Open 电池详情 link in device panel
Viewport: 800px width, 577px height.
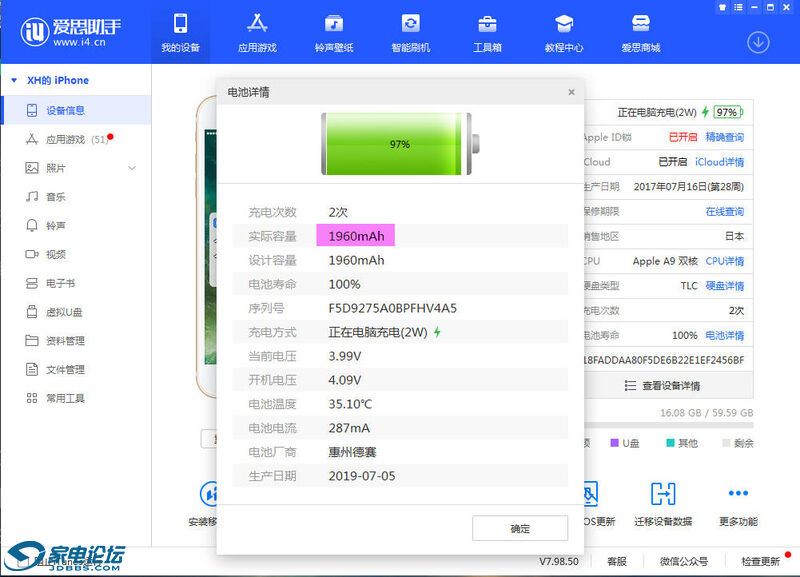coord(724,335)
